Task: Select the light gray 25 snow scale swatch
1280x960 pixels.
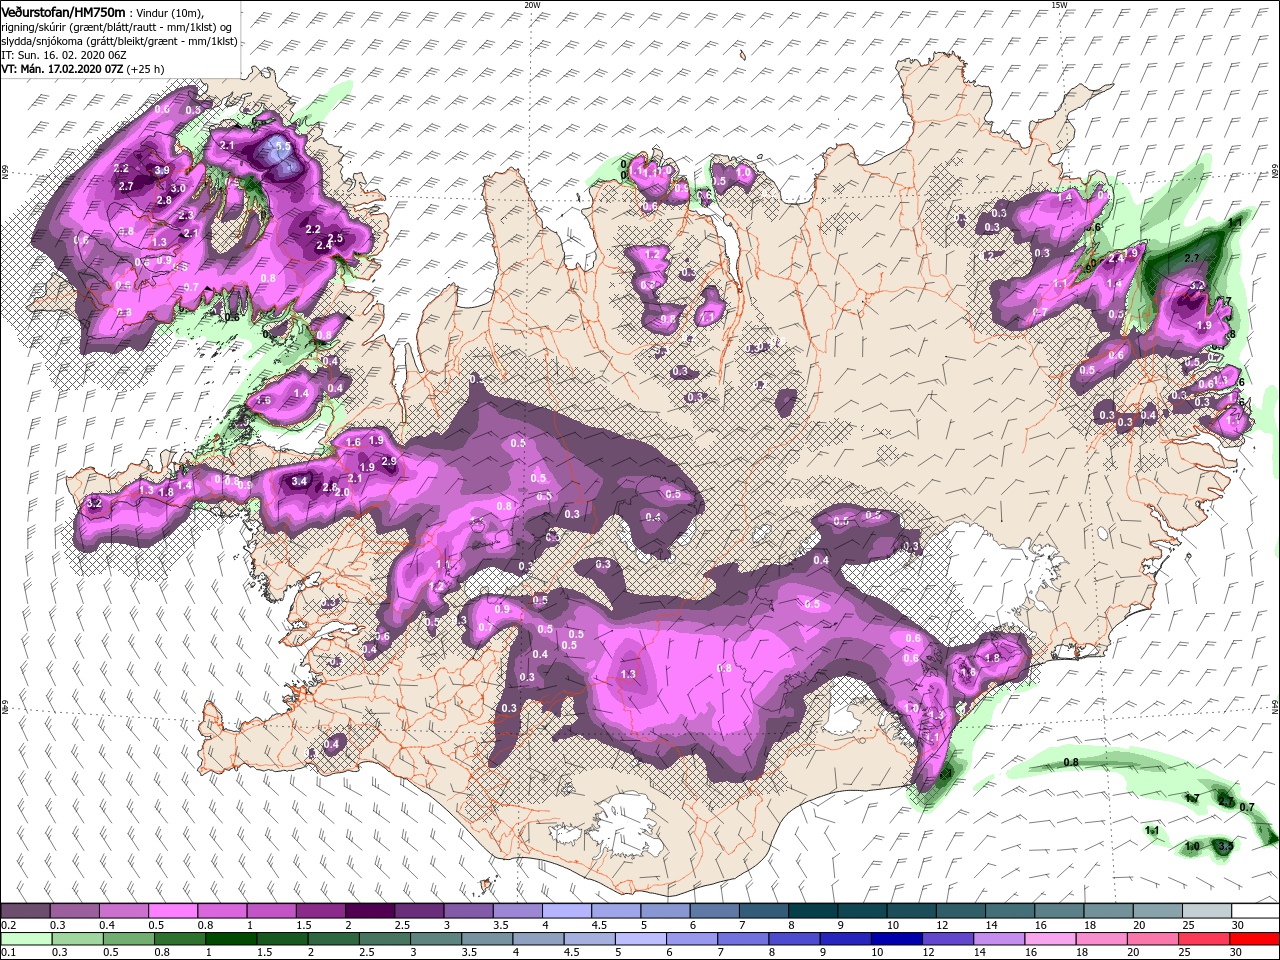Action: [x=1206, y=911]
